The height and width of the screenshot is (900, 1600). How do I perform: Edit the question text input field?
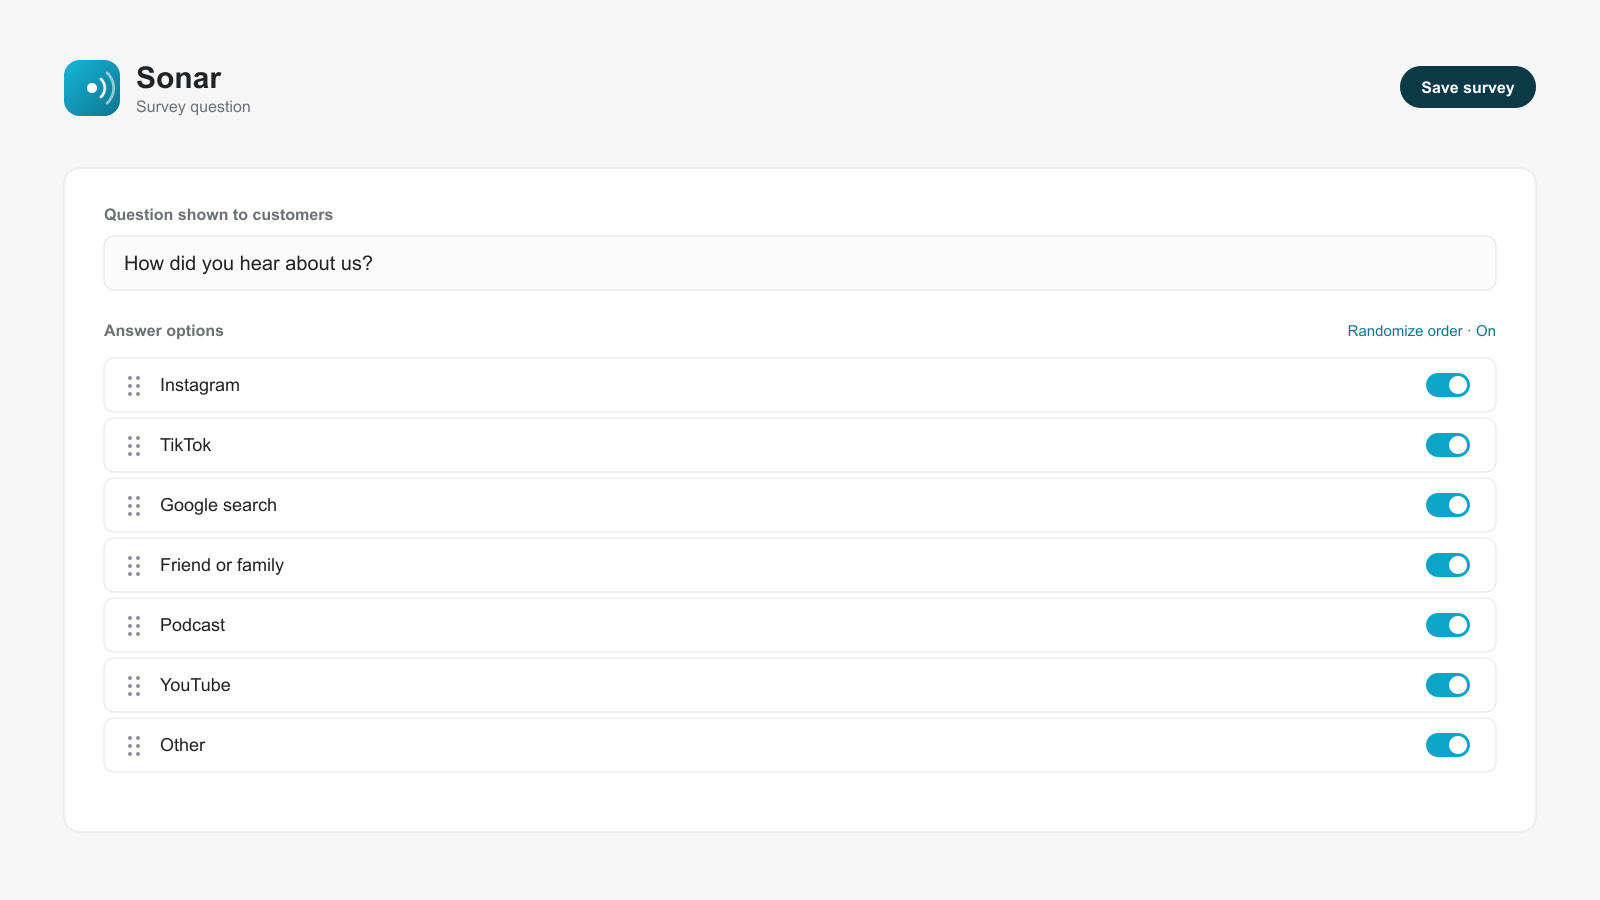[x=800, y=263]
